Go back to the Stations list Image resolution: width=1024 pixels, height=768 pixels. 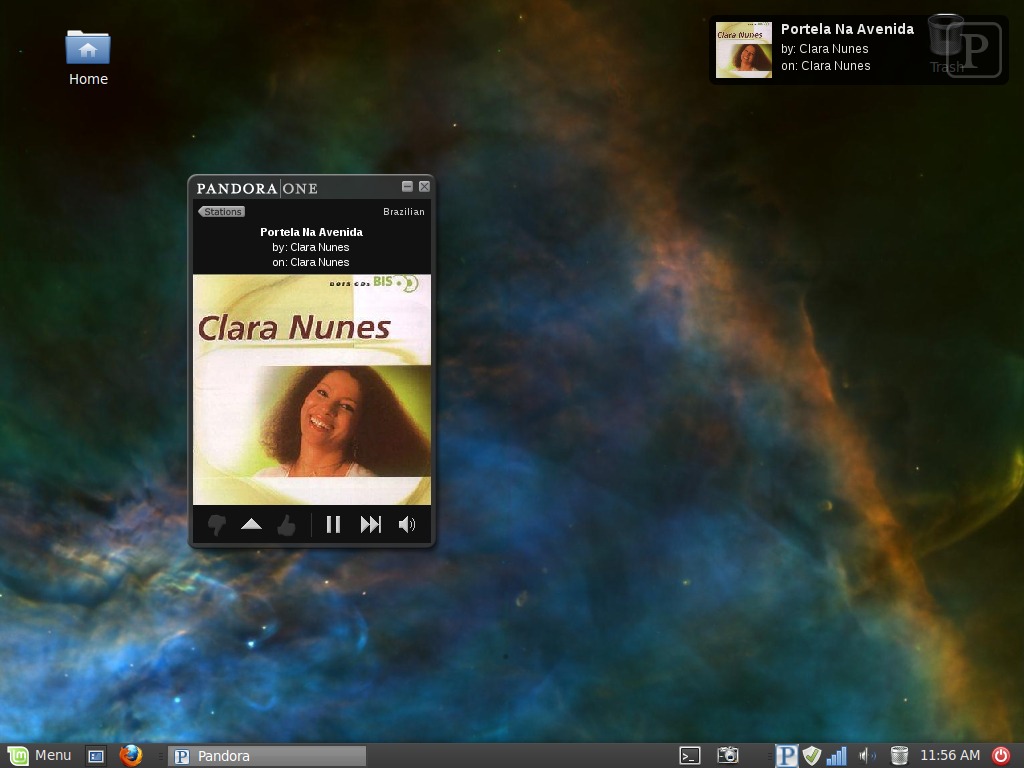[221, 212]
